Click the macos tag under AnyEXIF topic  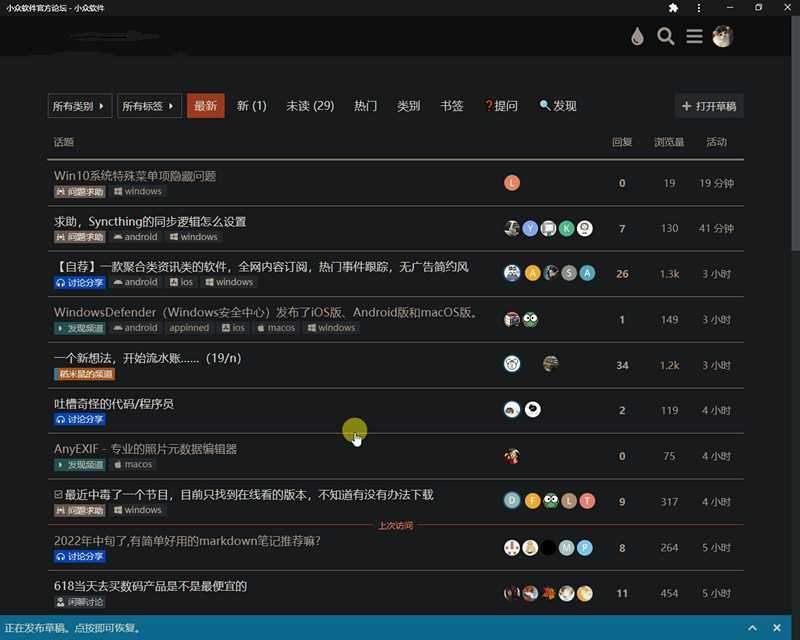click(x=133, y=465)
